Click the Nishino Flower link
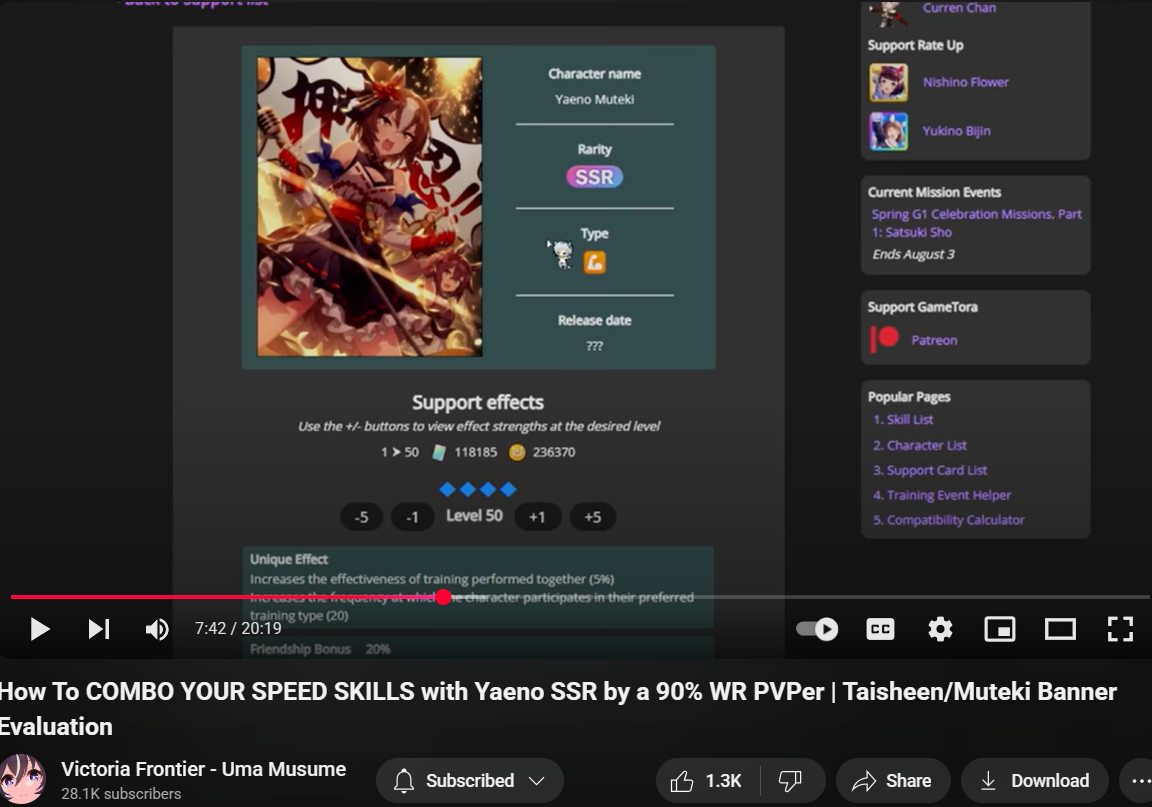This screenshot has height=807, width=1152. [x=965, y=82]
